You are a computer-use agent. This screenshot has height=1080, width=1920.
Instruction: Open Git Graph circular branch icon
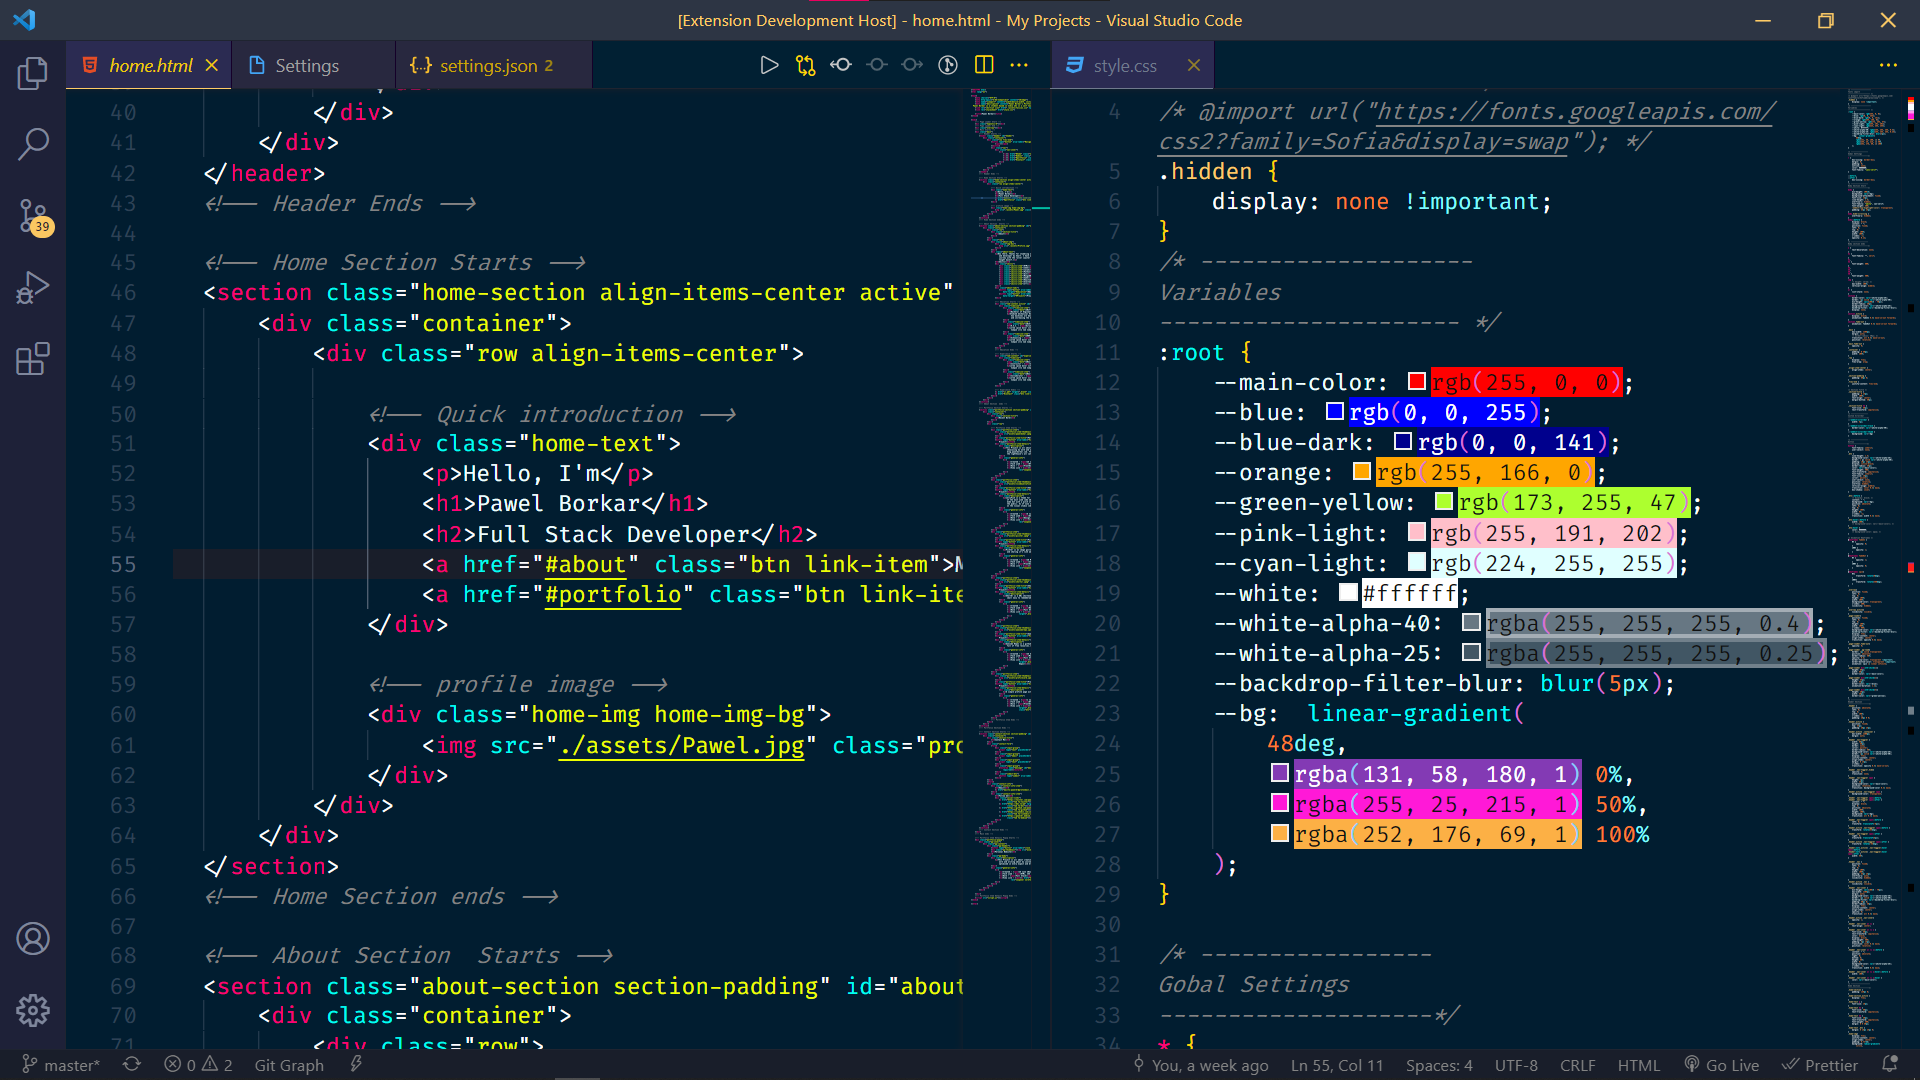pos(948,65)
